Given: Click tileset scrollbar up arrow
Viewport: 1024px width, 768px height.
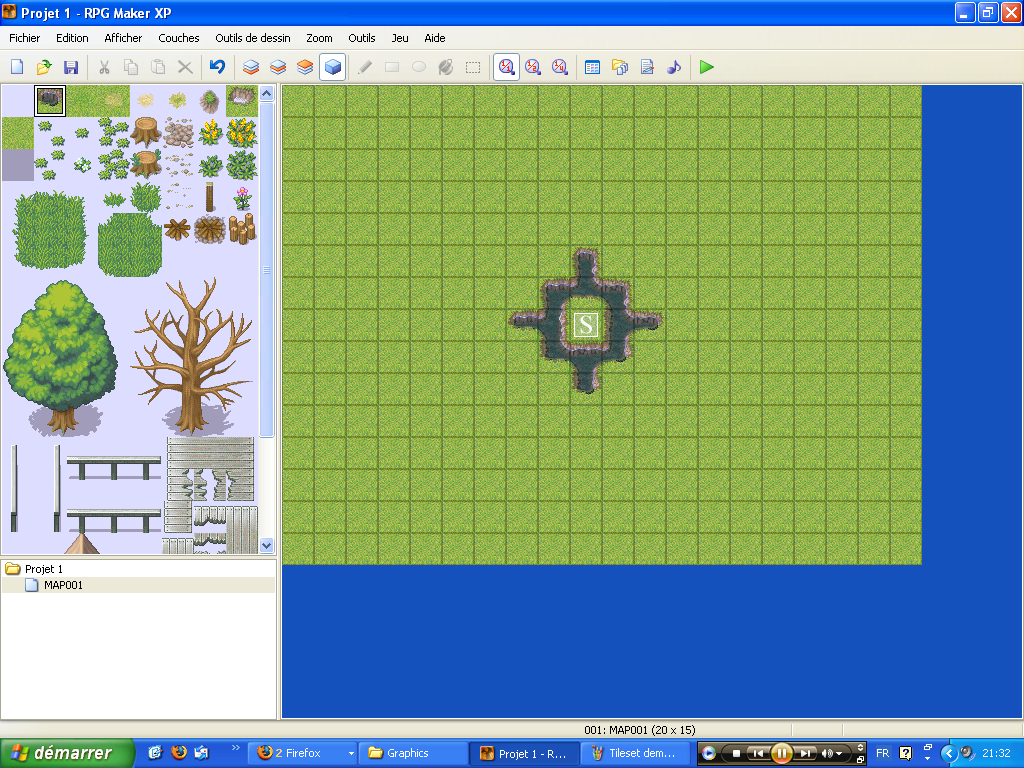Looking at the screenshot, I should click(x=266, y=93).
